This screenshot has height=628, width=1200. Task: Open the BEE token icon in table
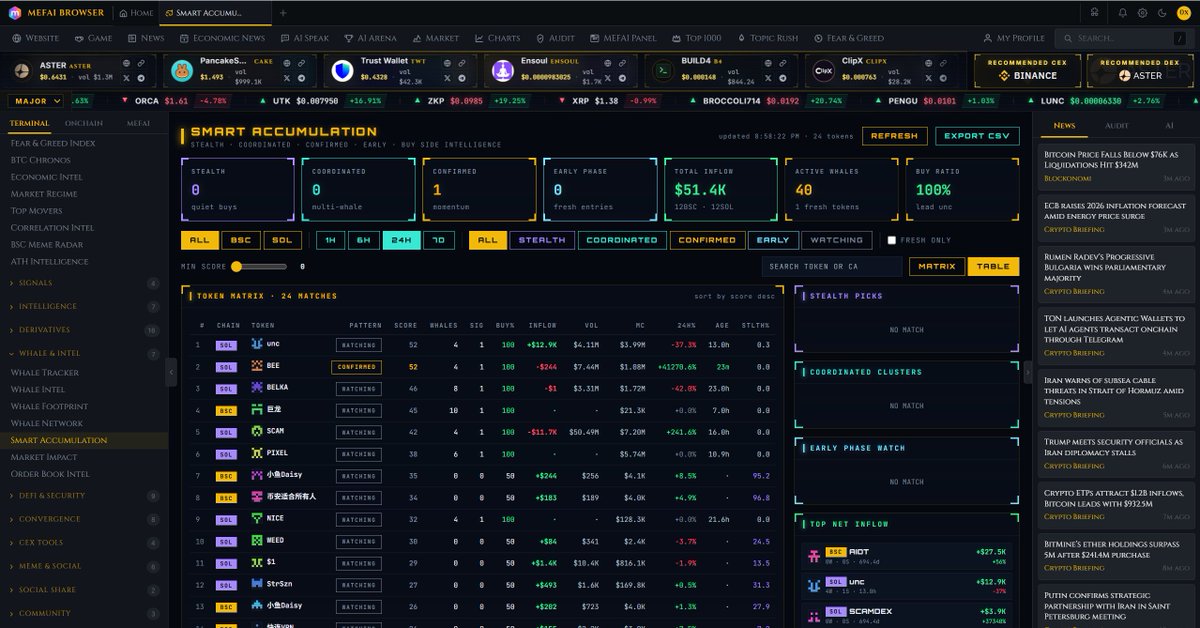coord(257,366)
